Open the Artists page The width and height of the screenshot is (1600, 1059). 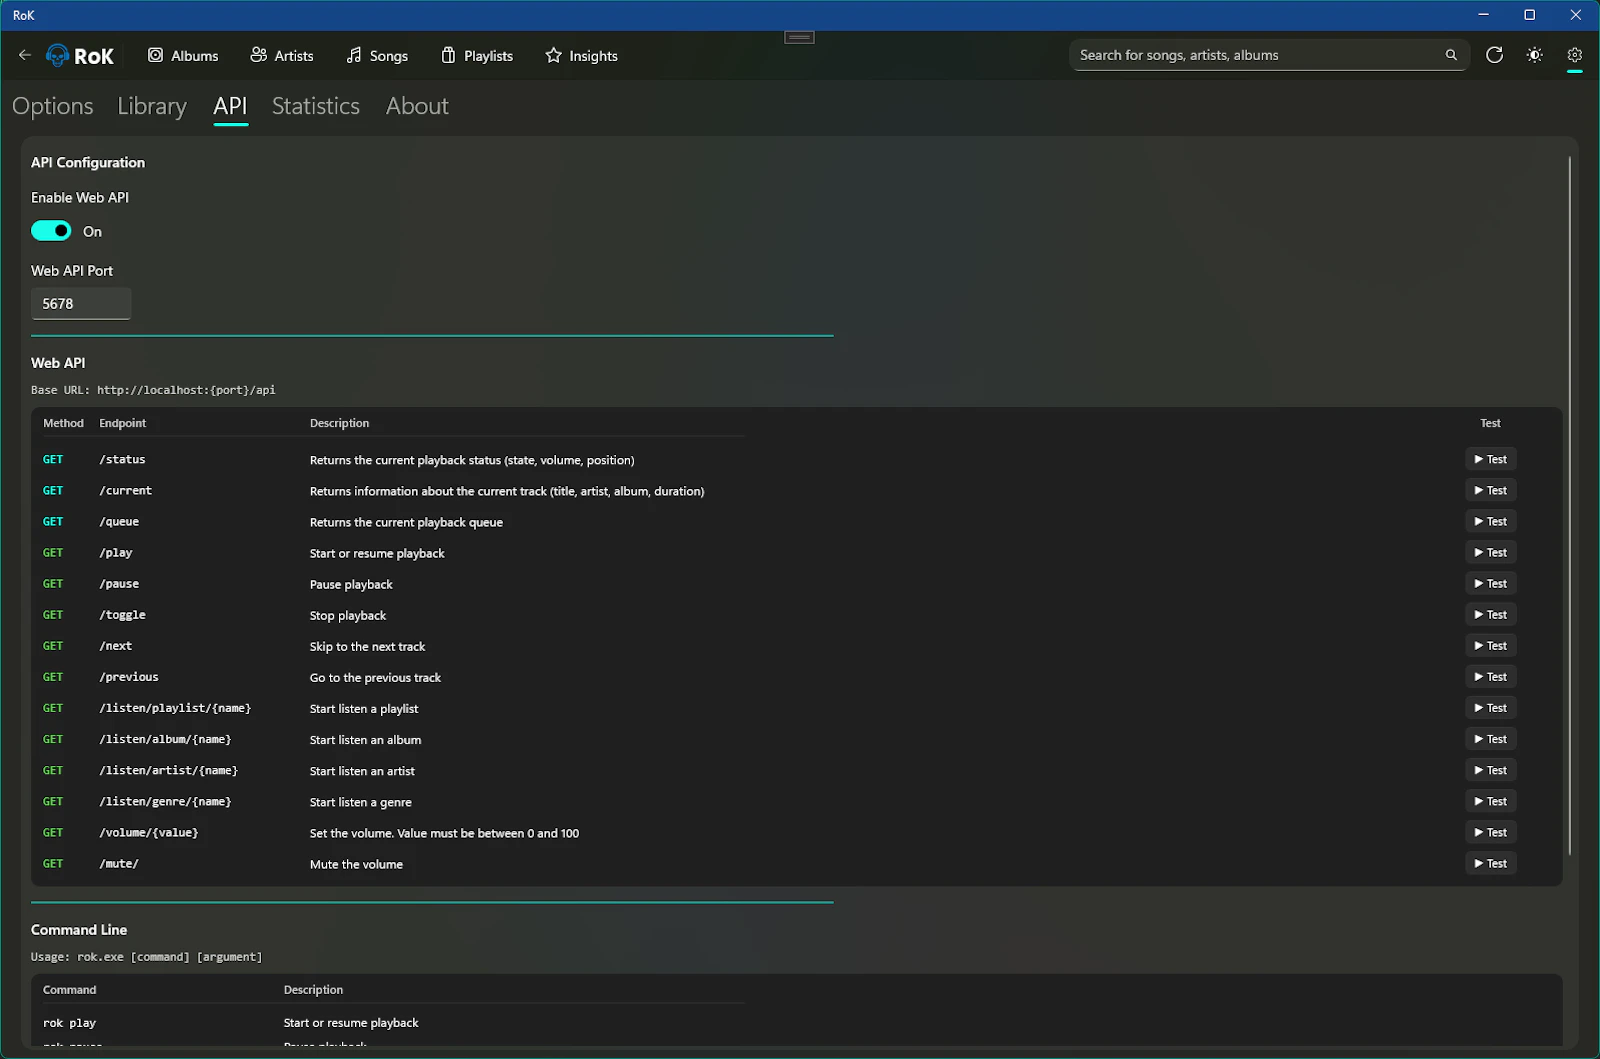point(282,56)
